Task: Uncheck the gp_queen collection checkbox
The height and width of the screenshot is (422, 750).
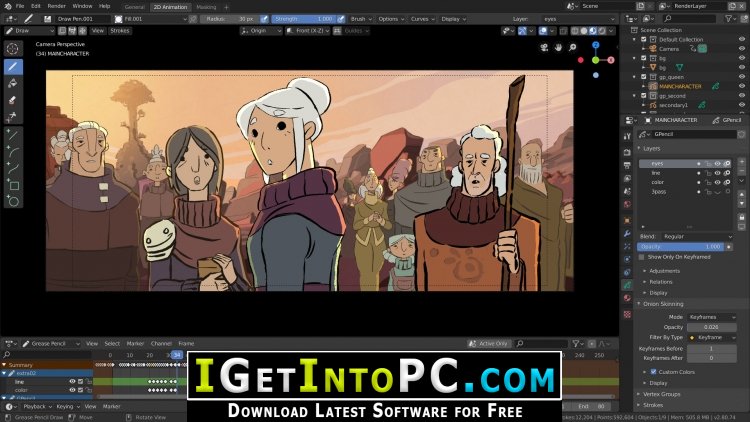Action: tap(644, 77)
